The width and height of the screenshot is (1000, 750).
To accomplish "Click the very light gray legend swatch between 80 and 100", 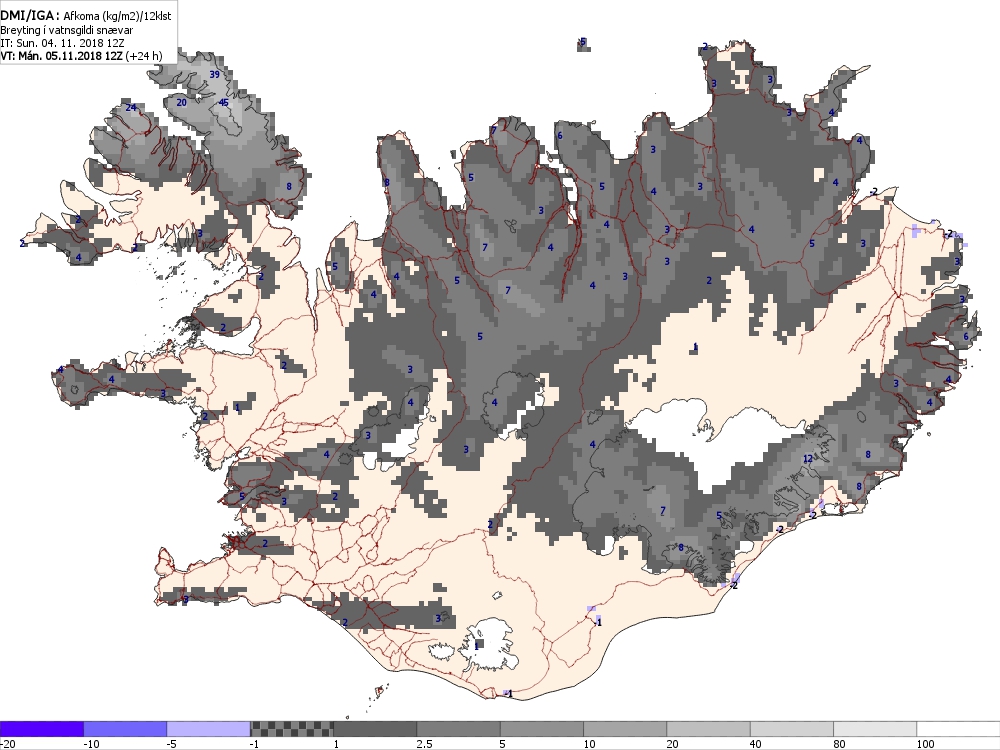I will tap(875, 729).
